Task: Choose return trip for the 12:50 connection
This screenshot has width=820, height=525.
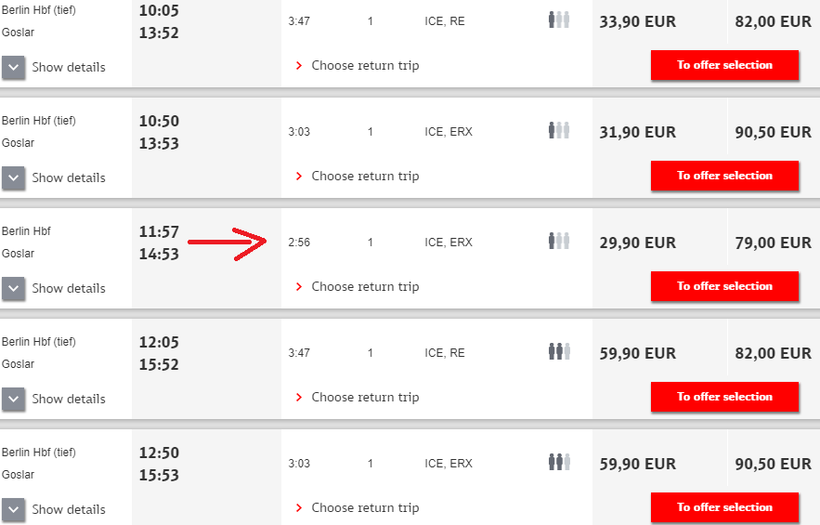Action: (x=364, y=508)
